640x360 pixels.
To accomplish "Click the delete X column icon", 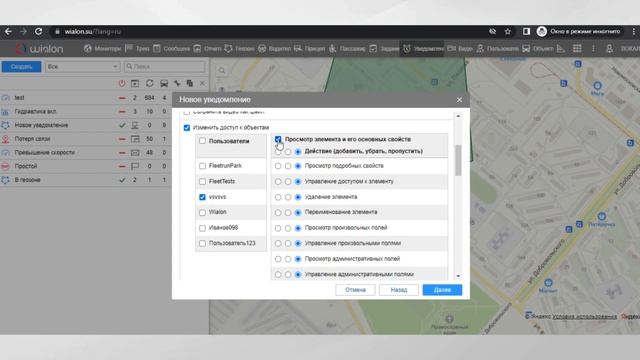I will (202, 83).
